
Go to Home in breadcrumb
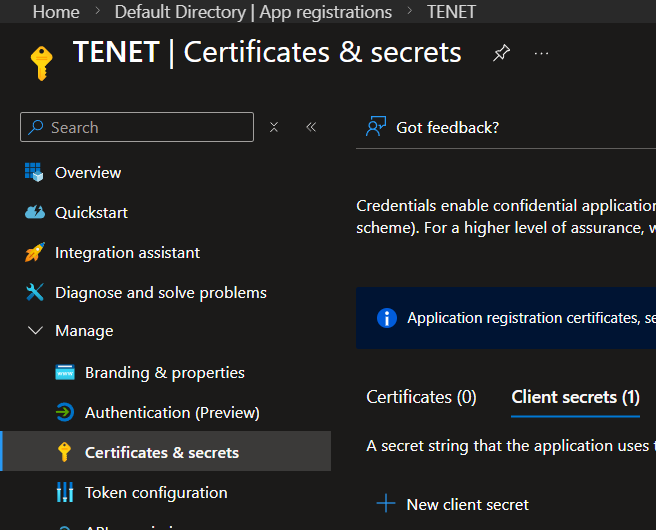coord(56,12)
